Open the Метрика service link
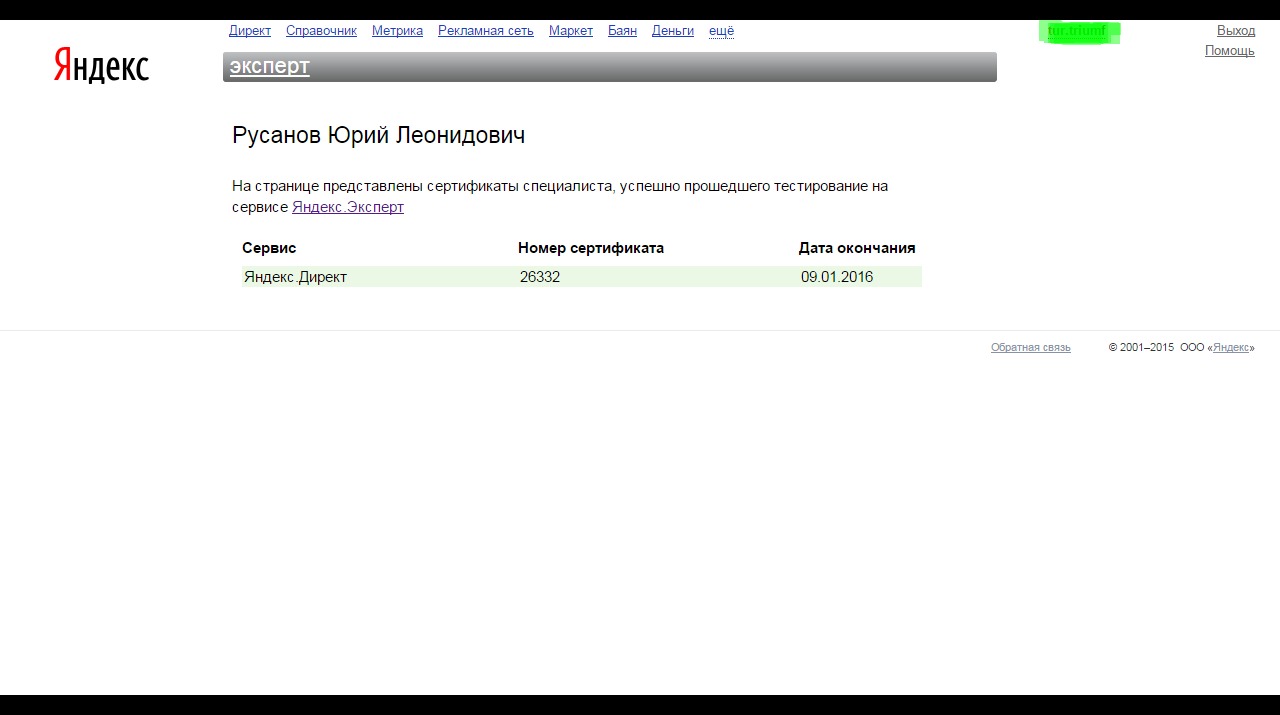This screenshot has height=715, width=1280. click(x=397, y=30)
